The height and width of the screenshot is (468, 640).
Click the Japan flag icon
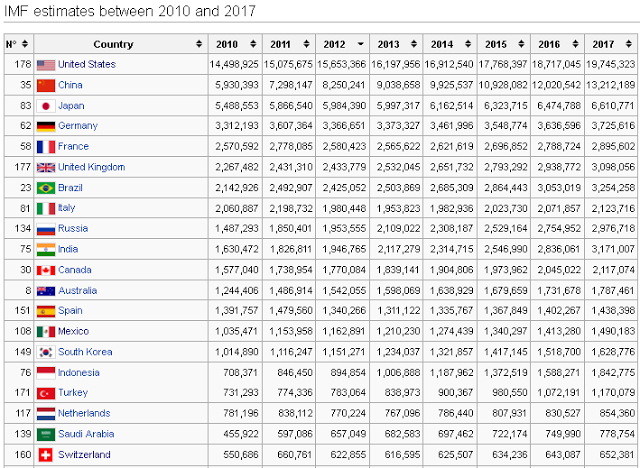click(x=46, y=106)
